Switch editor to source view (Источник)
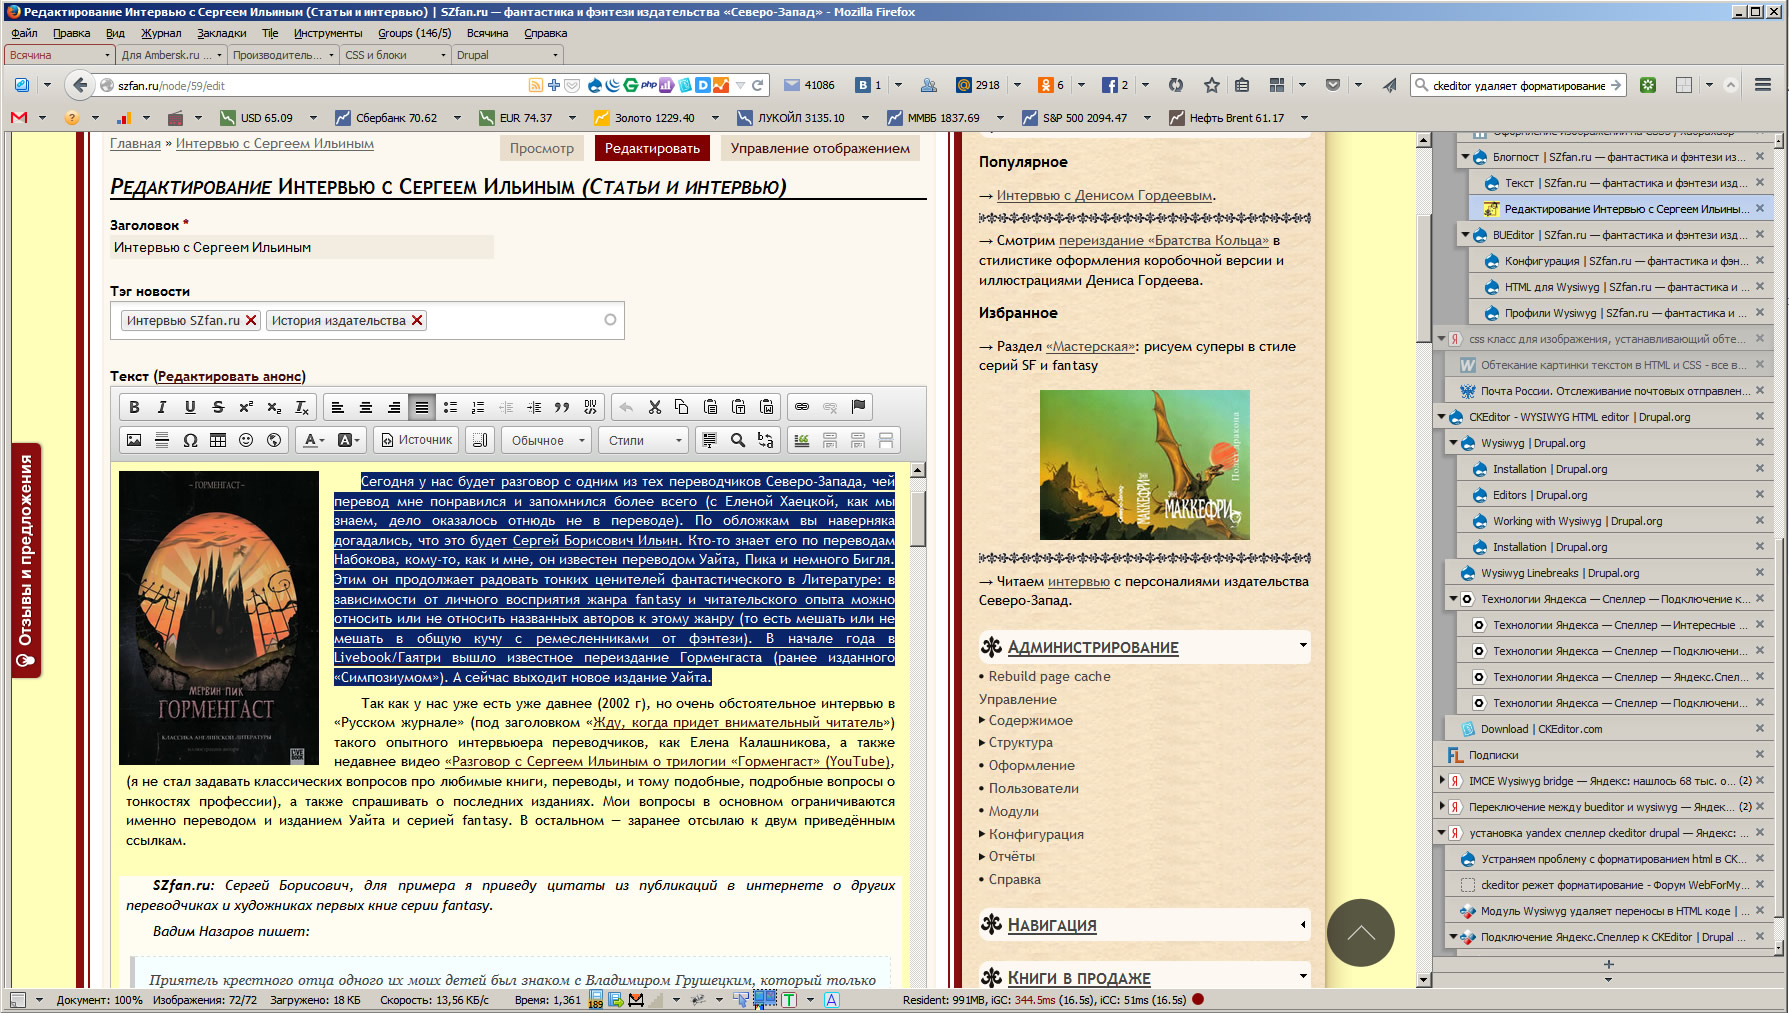1789x1013 pixels. [416, 440]
